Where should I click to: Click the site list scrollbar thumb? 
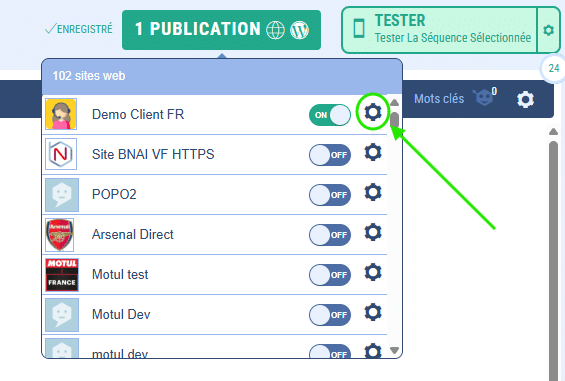(x=395, y=120)
